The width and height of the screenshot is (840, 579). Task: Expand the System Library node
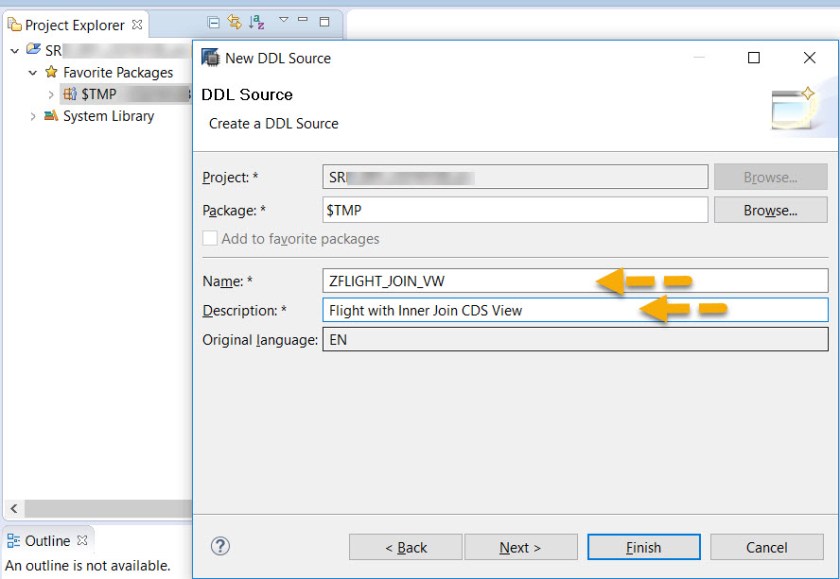tap(33, 116)
